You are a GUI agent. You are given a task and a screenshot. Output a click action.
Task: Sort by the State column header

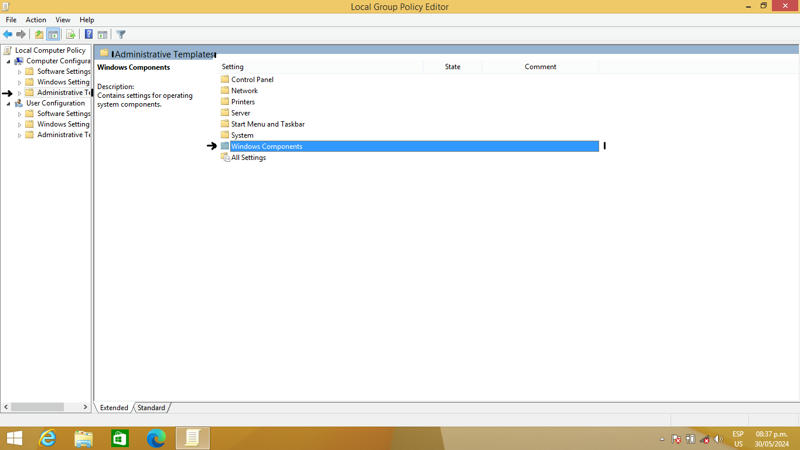coord(453,67)
